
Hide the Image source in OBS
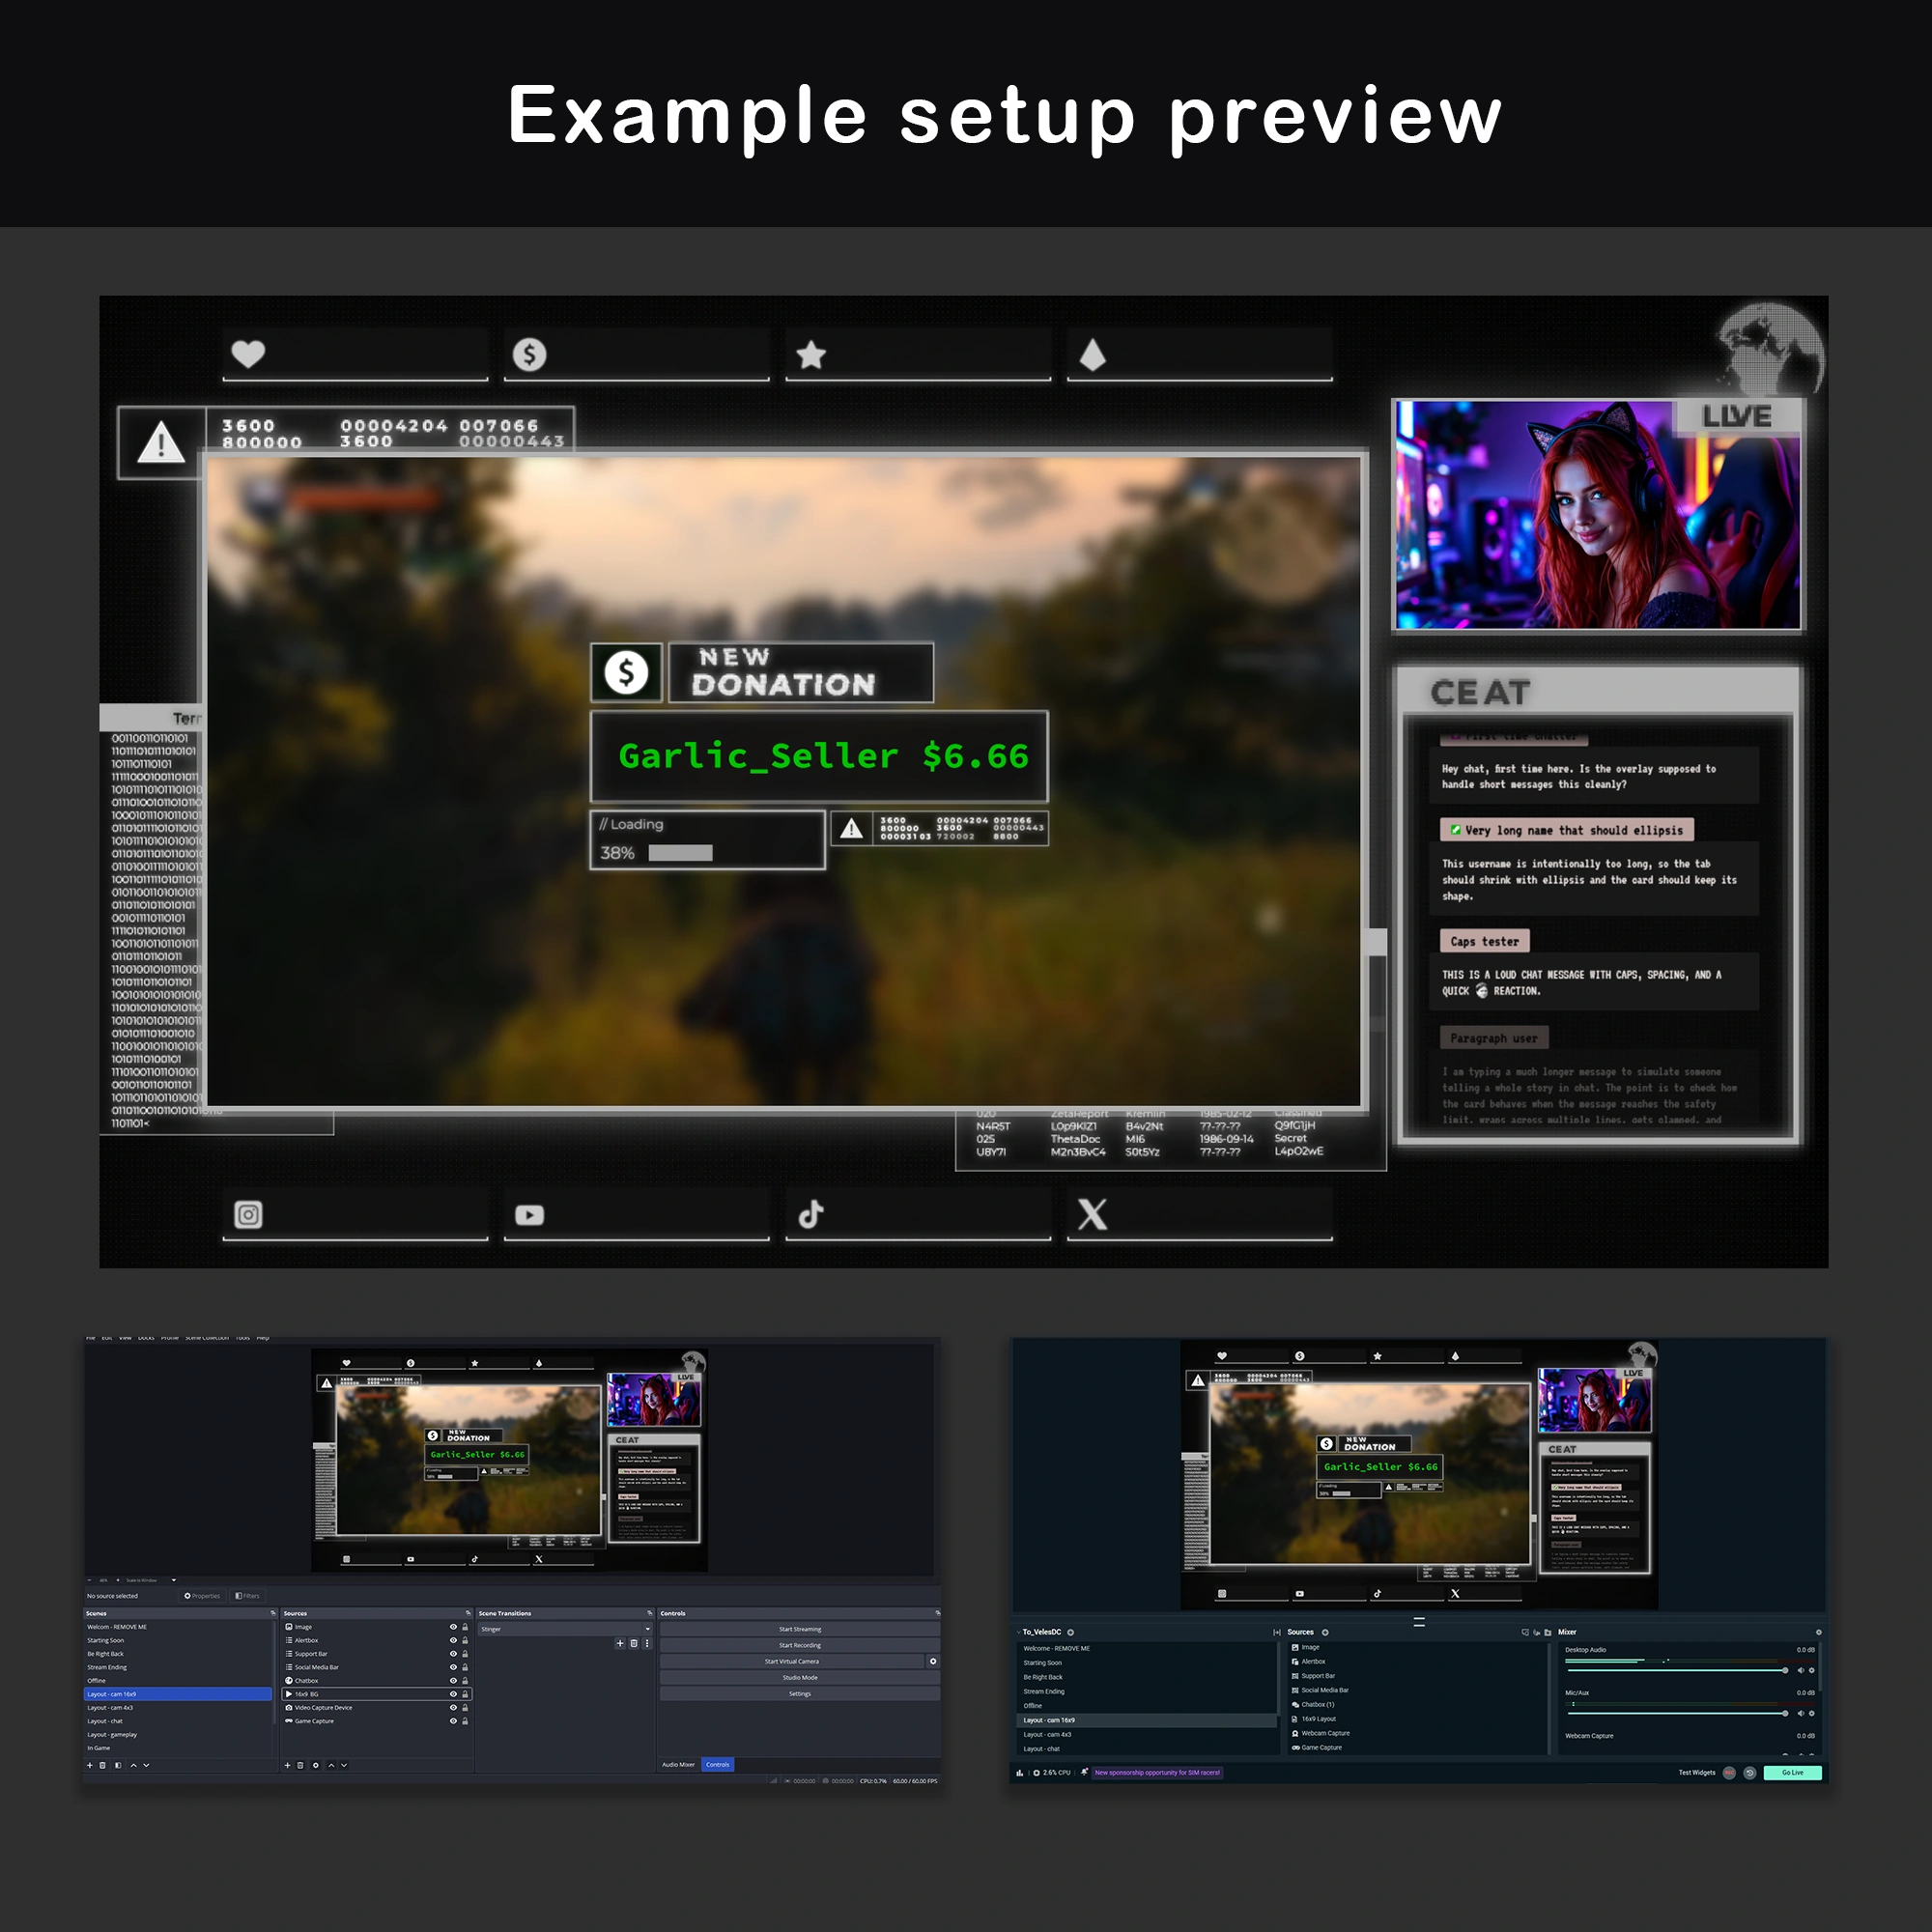click(x=453, y=1627)
